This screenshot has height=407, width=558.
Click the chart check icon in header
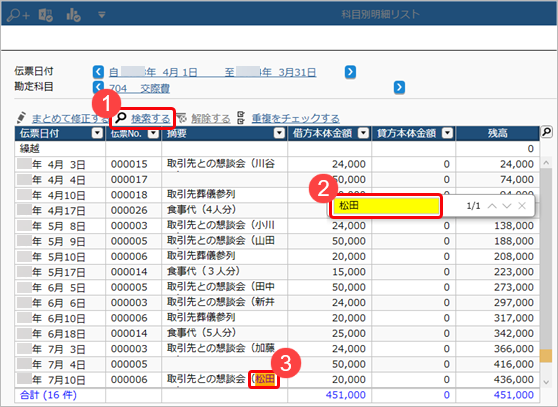[x=73, y=15]
